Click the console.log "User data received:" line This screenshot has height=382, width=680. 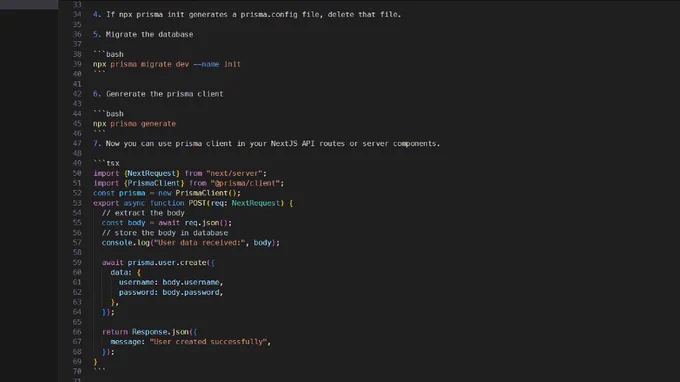191,243
